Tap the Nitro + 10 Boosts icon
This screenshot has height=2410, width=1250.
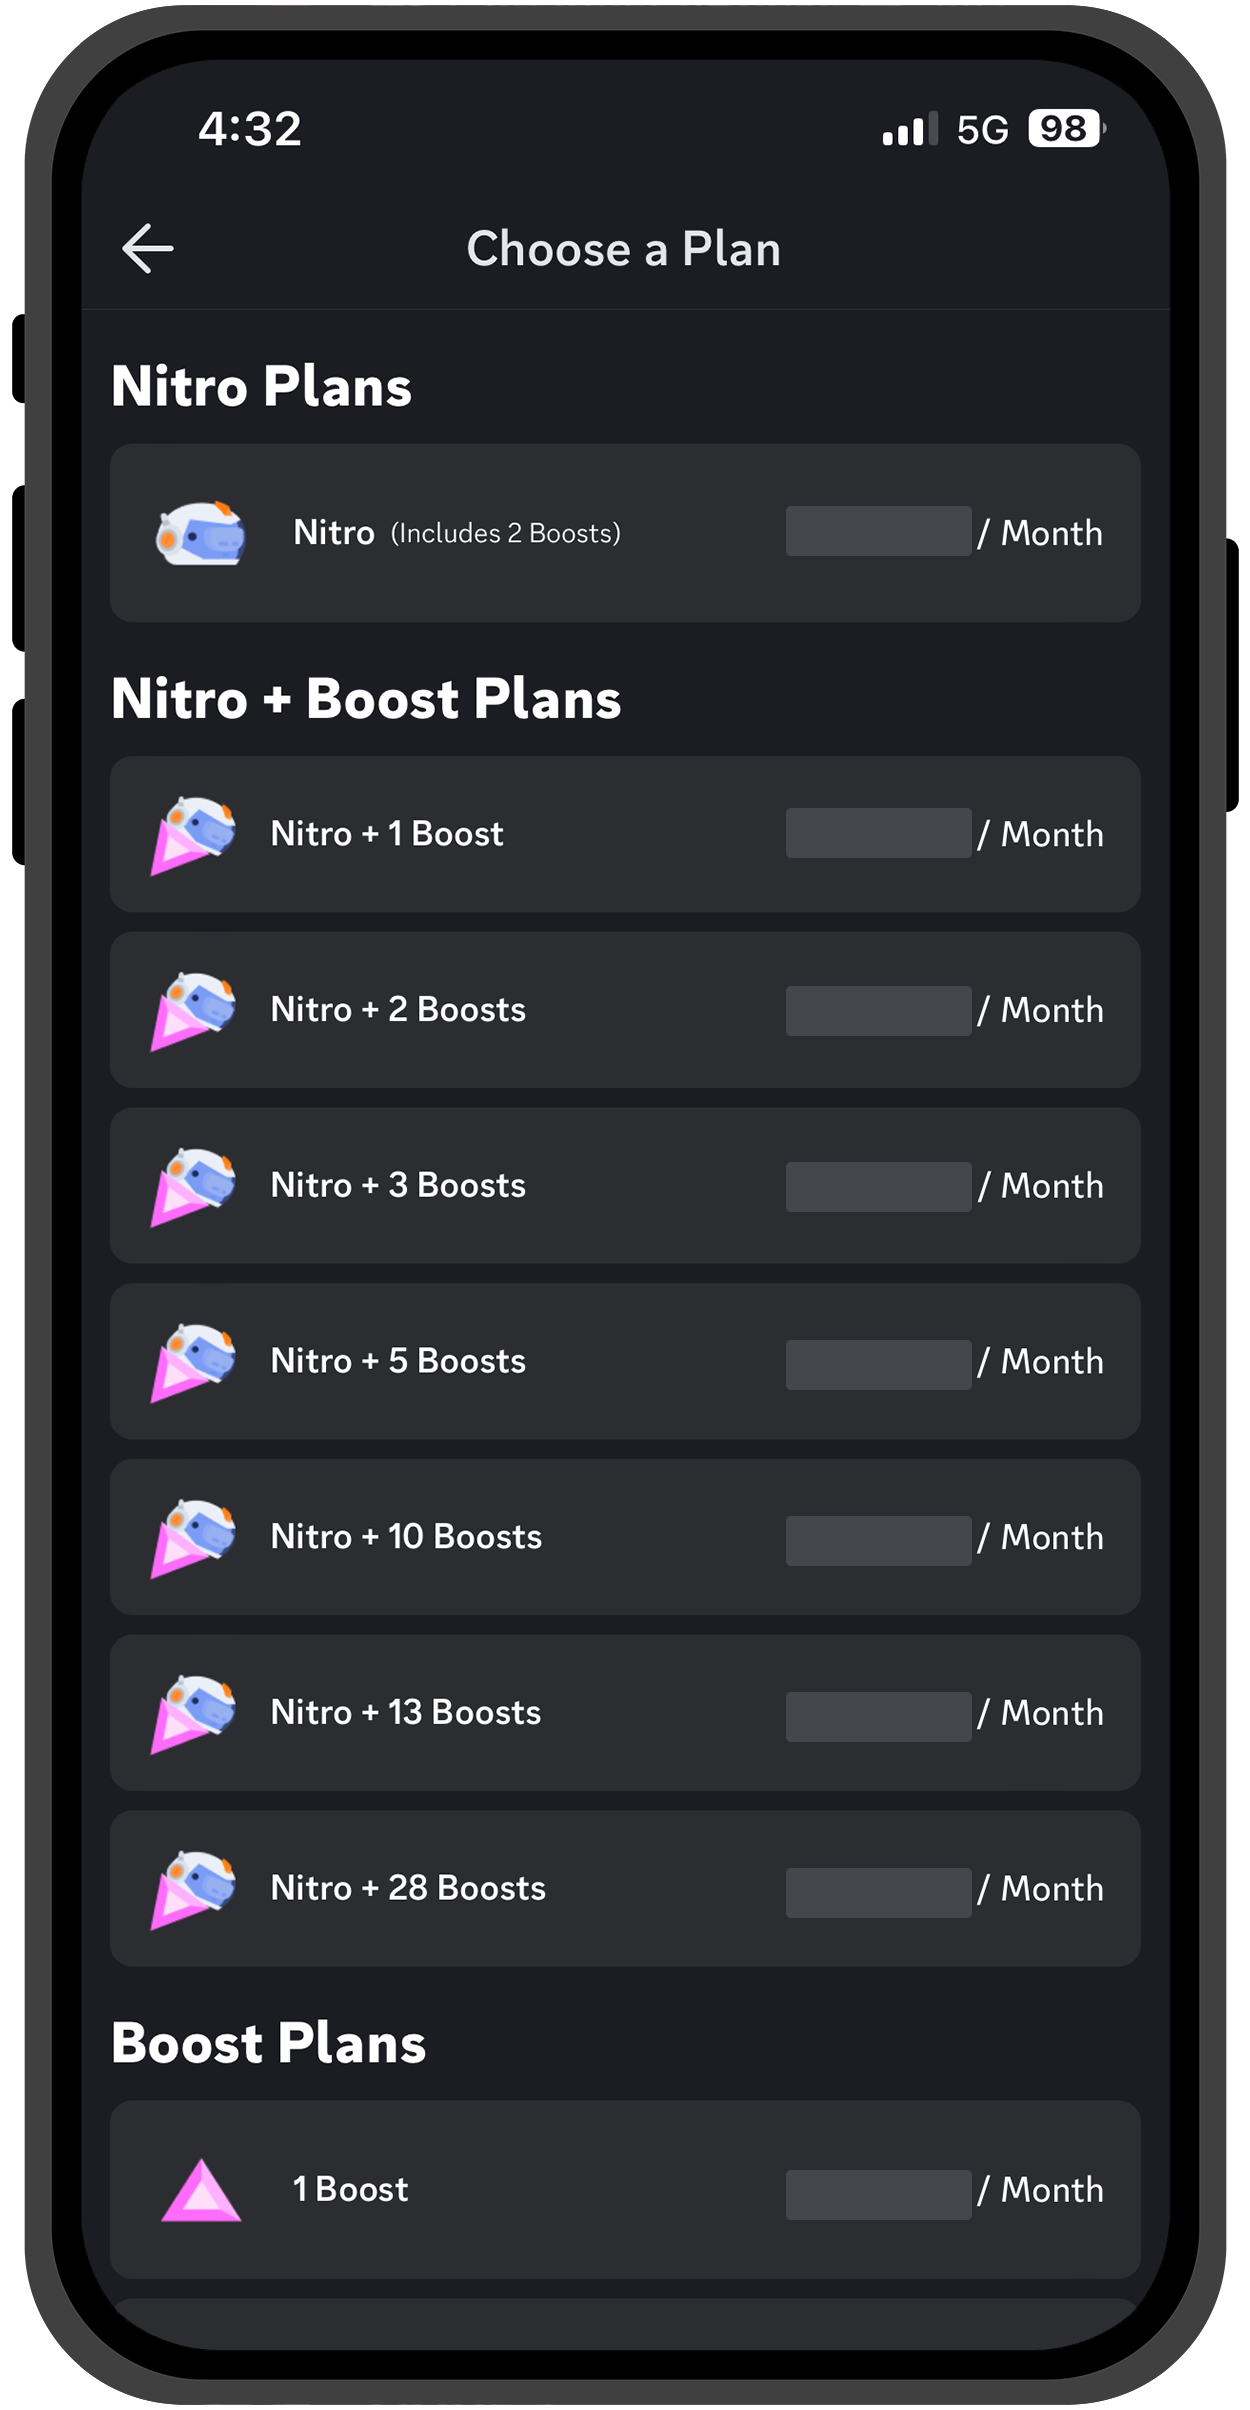[194, 1538]
